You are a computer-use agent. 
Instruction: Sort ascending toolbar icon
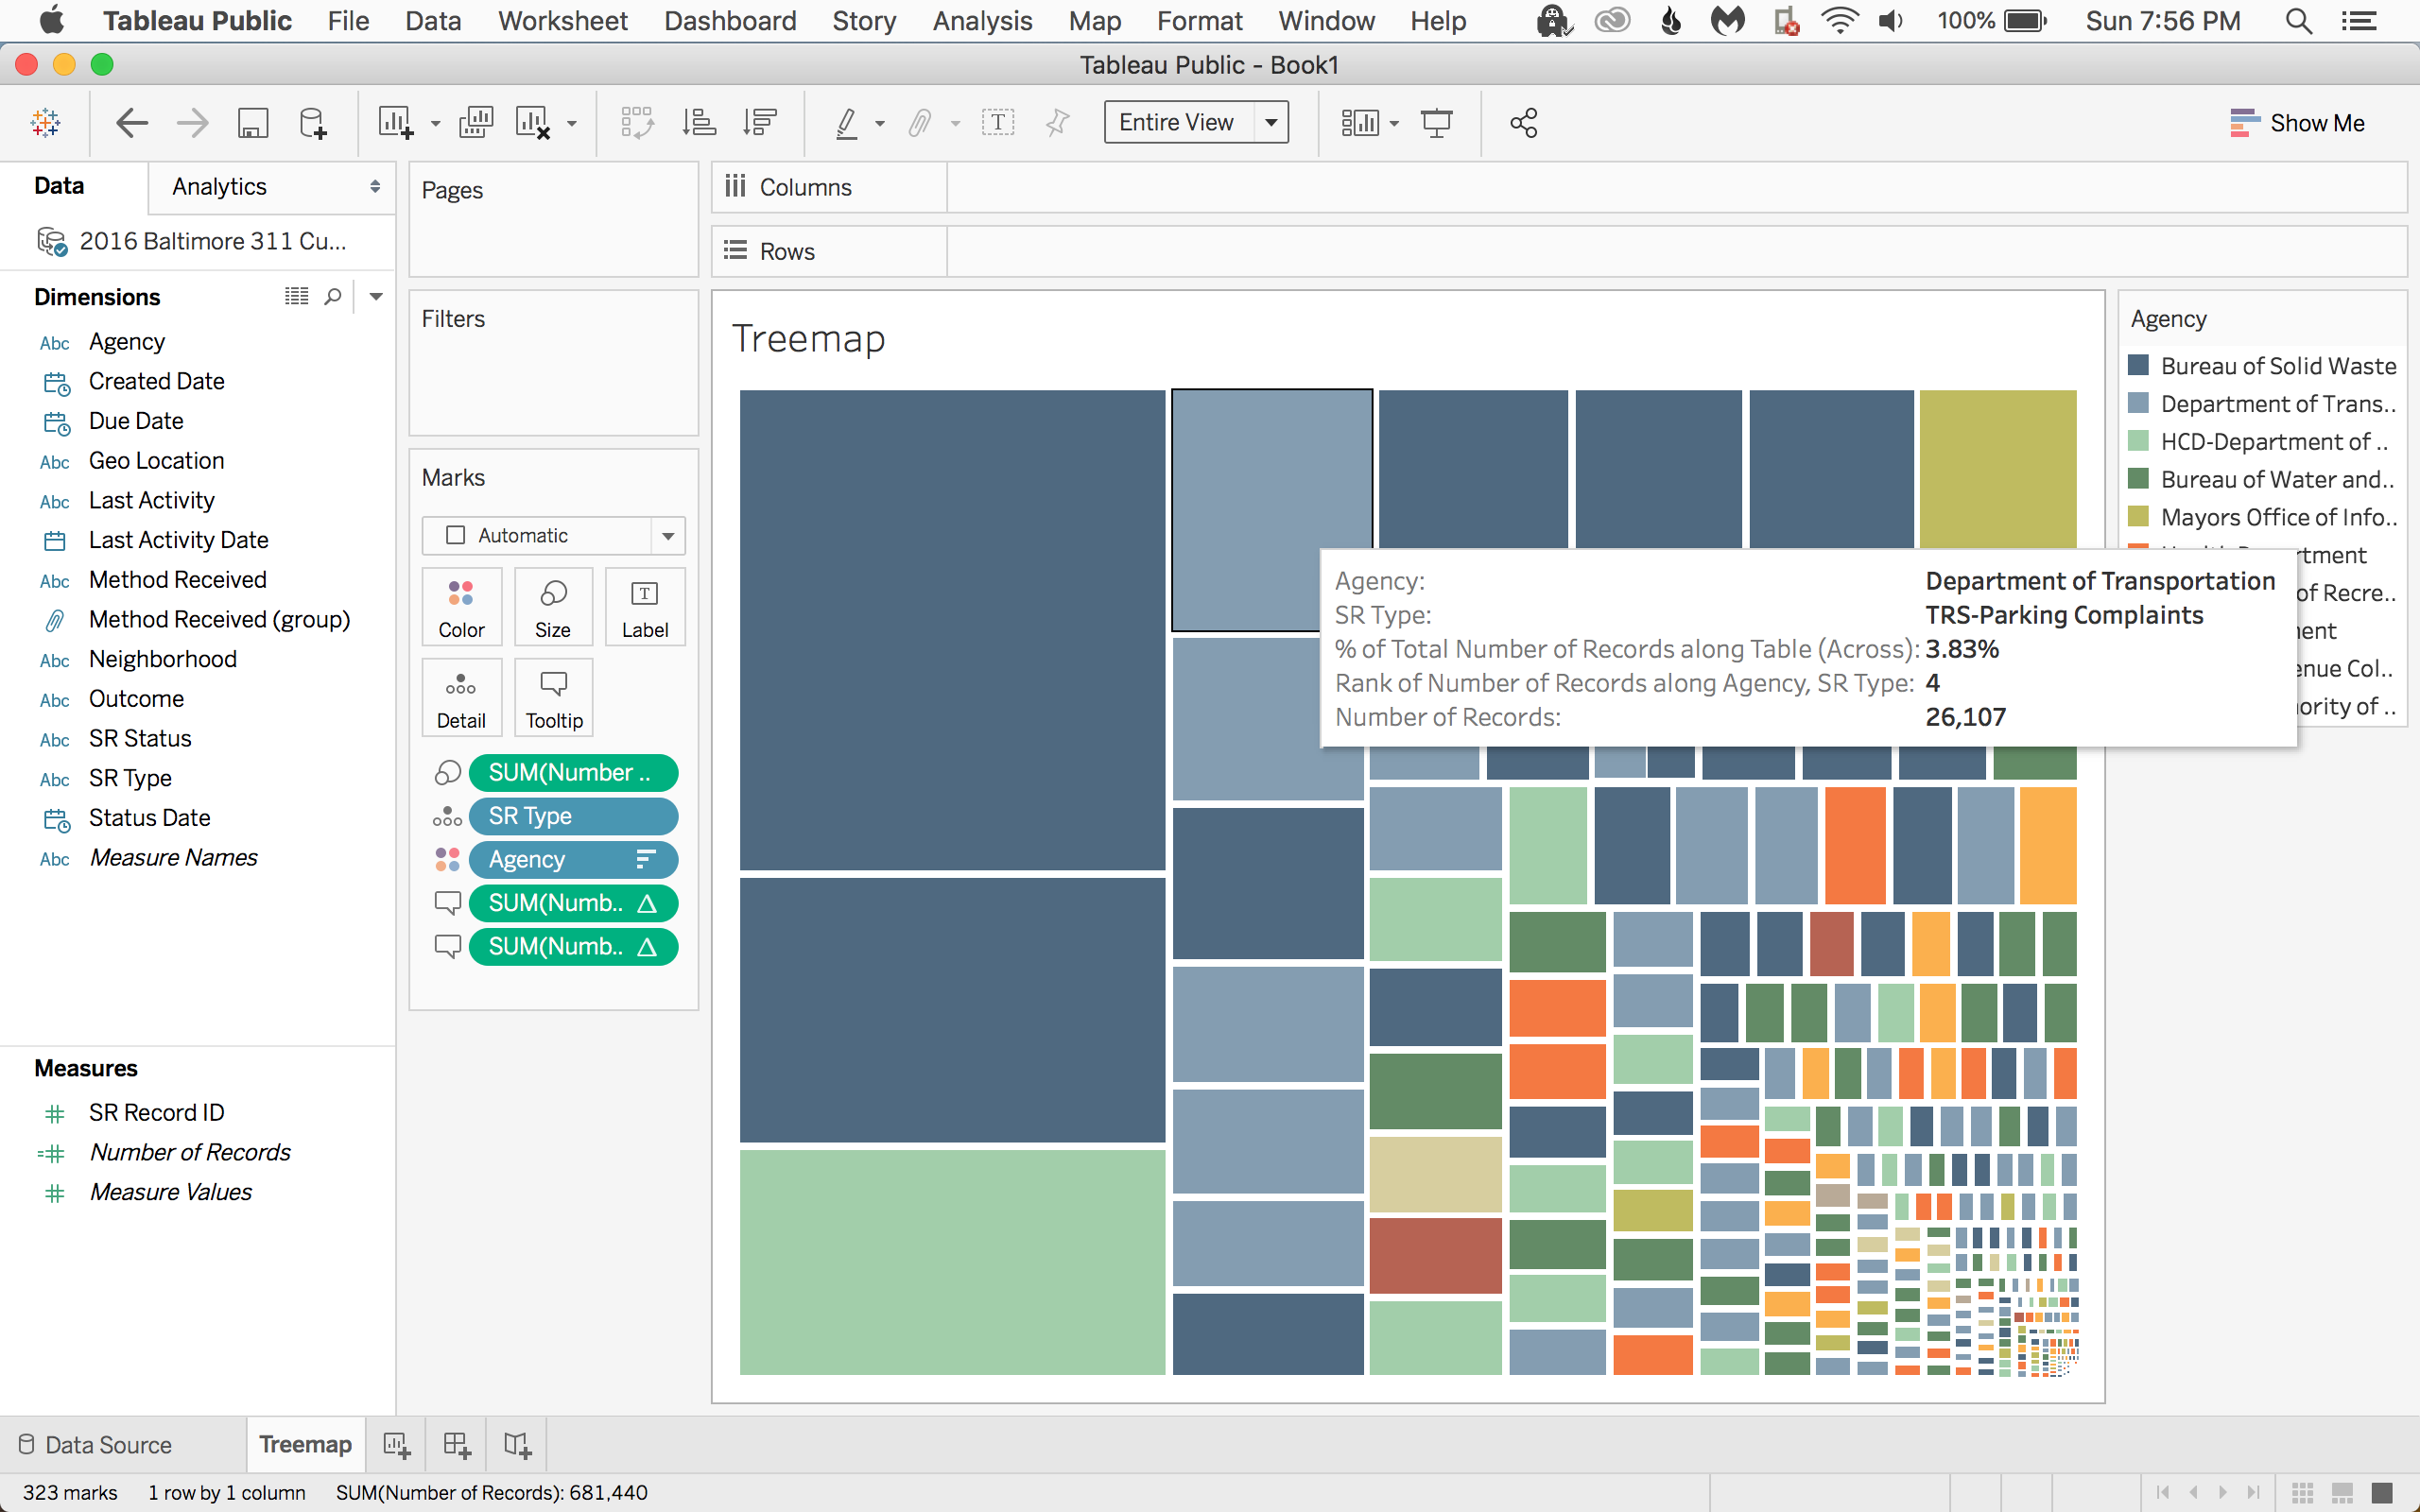(x=699, y=123)
